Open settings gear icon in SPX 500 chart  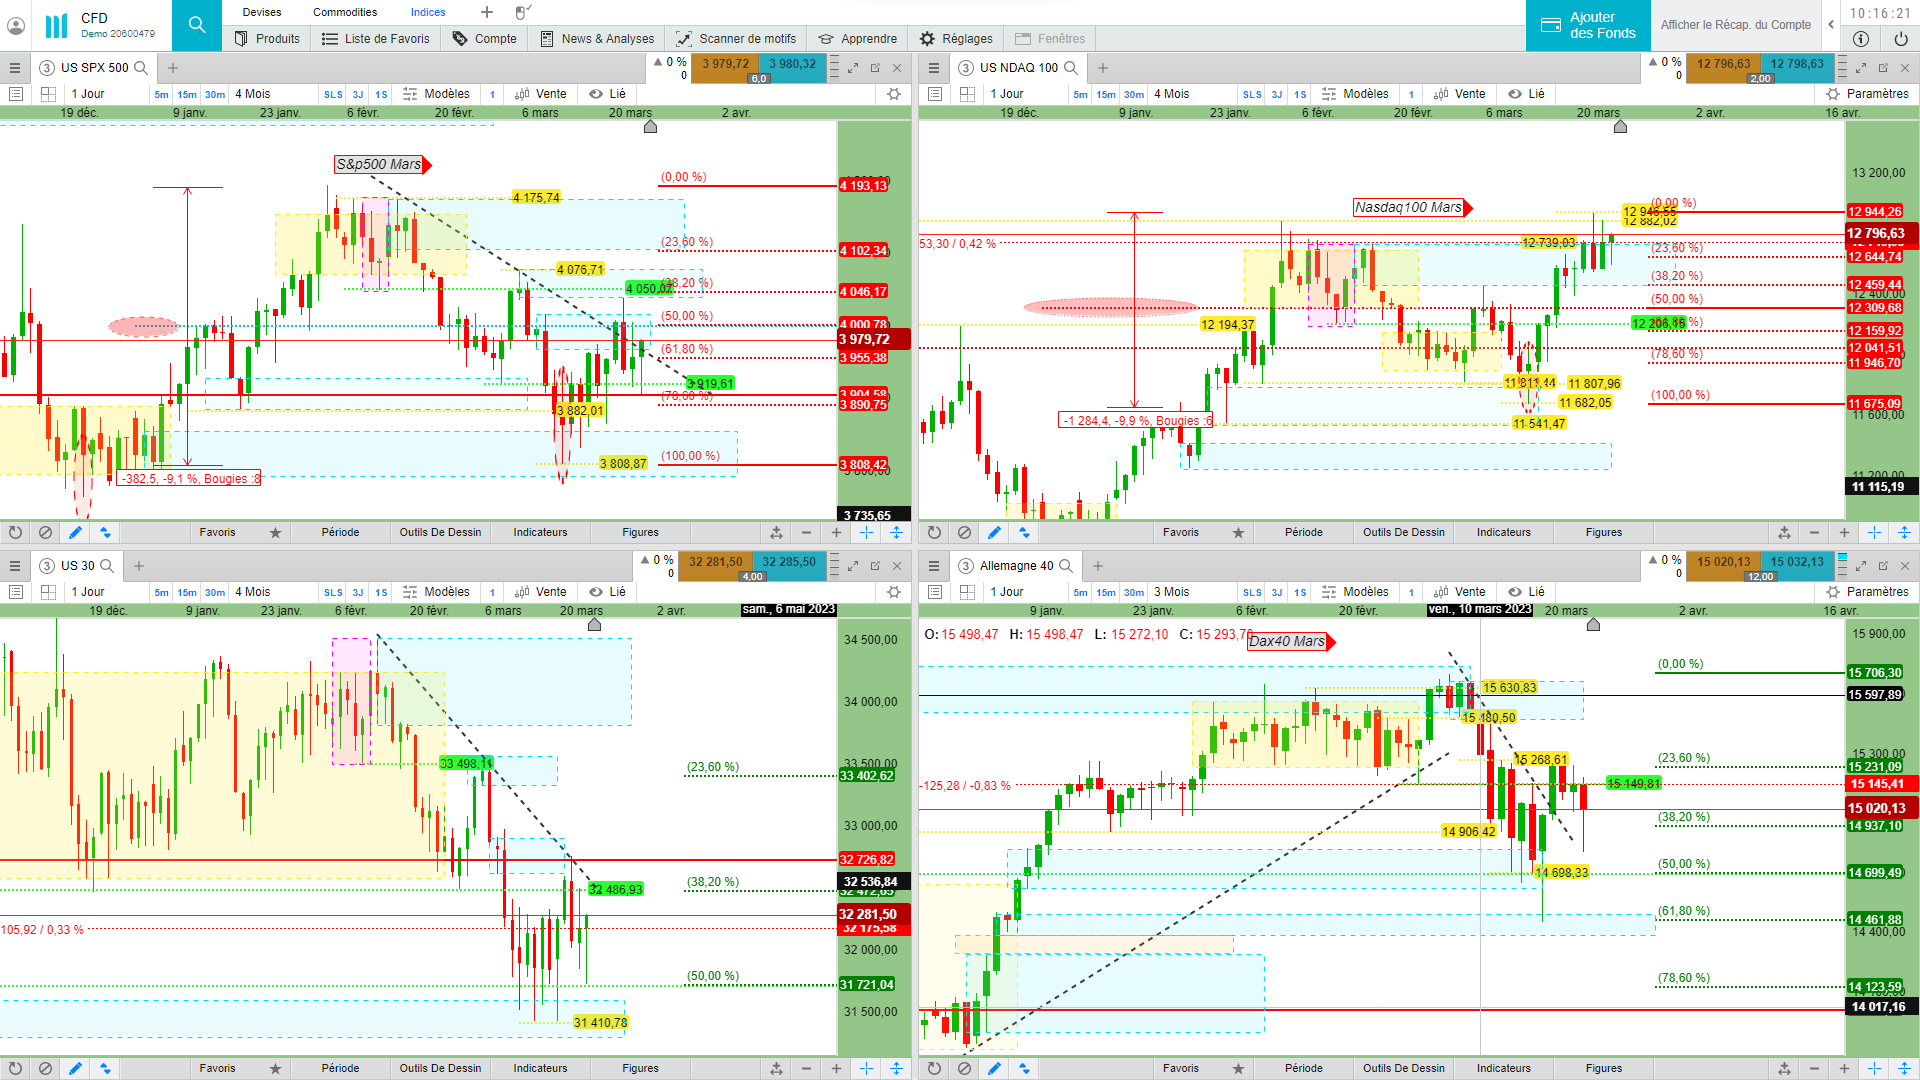(x=894, y=94)
